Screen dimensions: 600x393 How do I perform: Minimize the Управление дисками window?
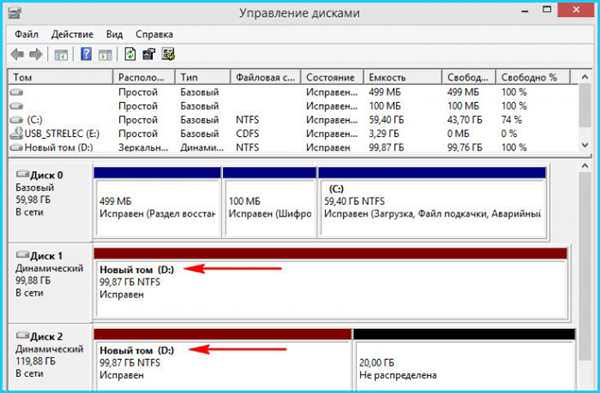pos(525,11)
